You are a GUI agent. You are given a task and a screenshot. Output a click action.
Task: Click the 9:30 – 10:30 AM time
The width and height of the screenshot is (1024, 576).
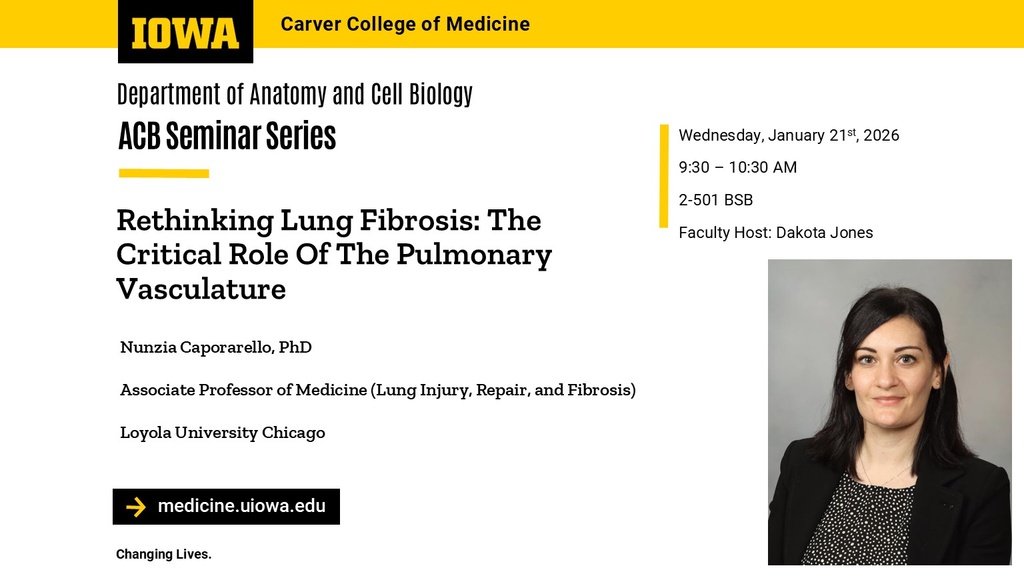click(x=737, y=168)
